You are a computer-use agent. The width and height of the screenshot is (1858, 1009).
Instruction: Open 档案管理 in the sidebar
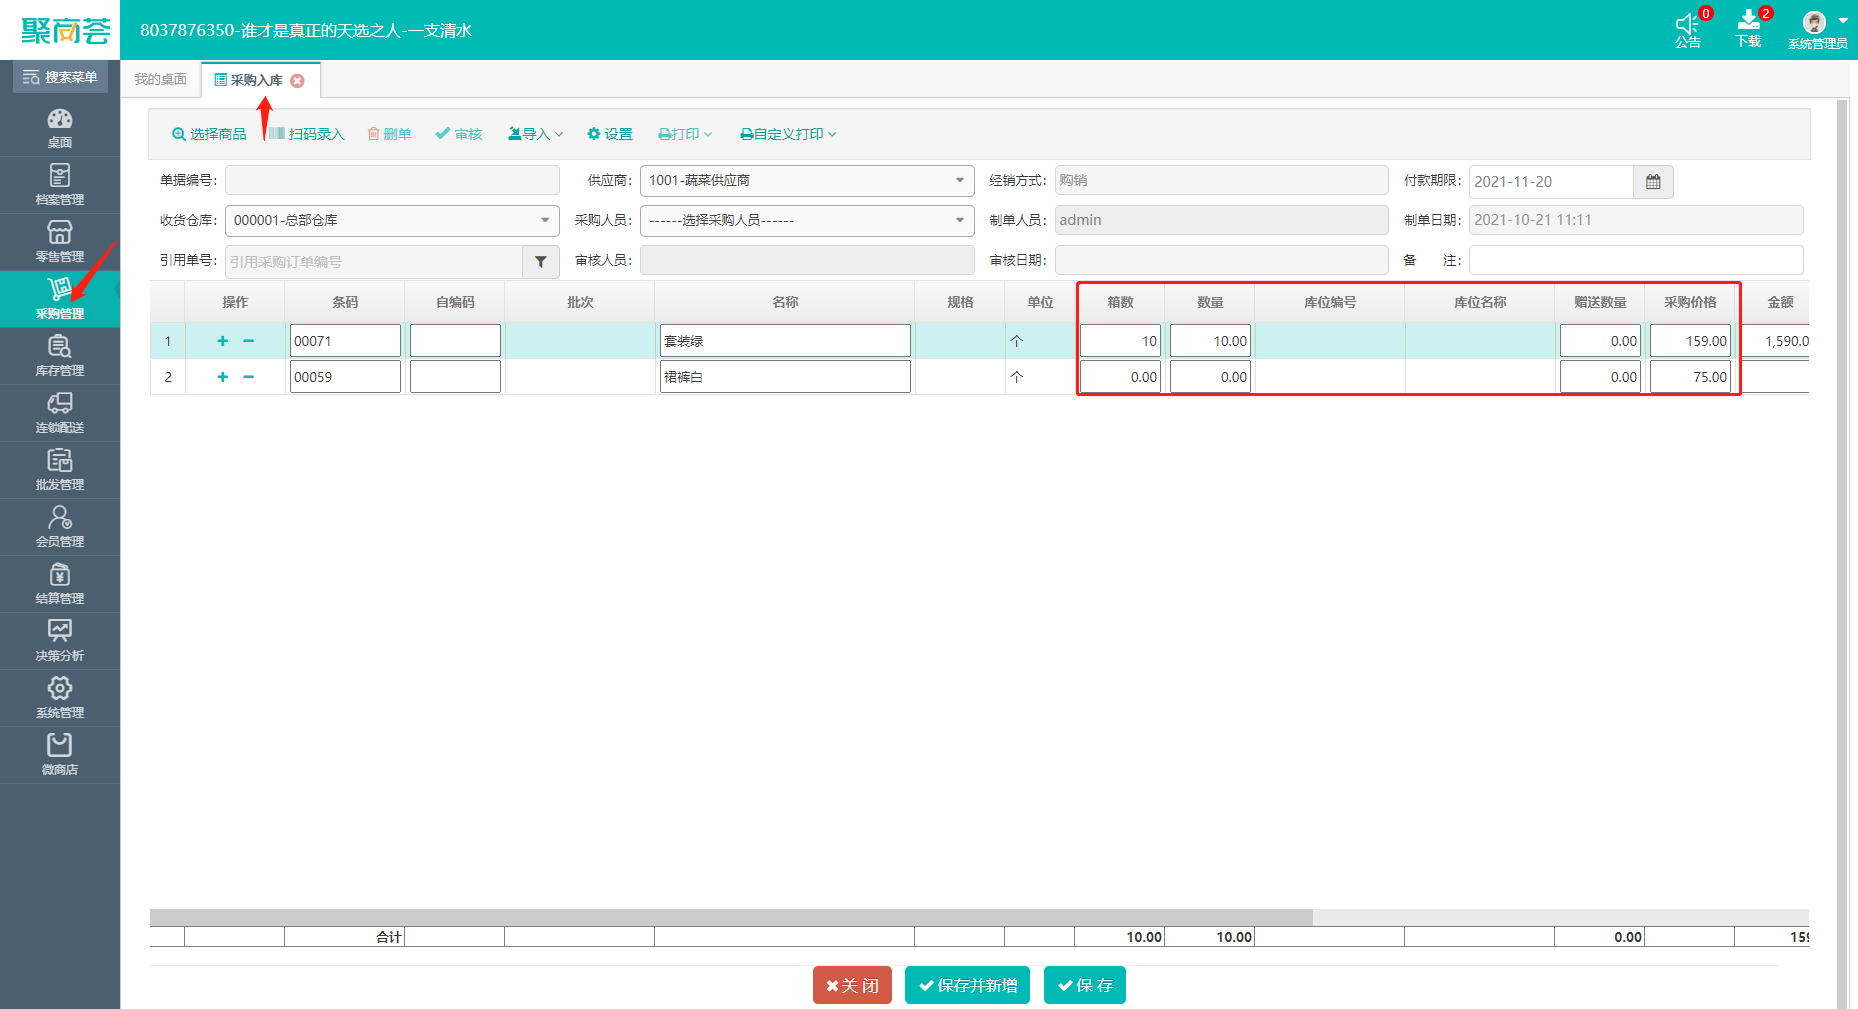pyautogui.click(x=60, y=185)
